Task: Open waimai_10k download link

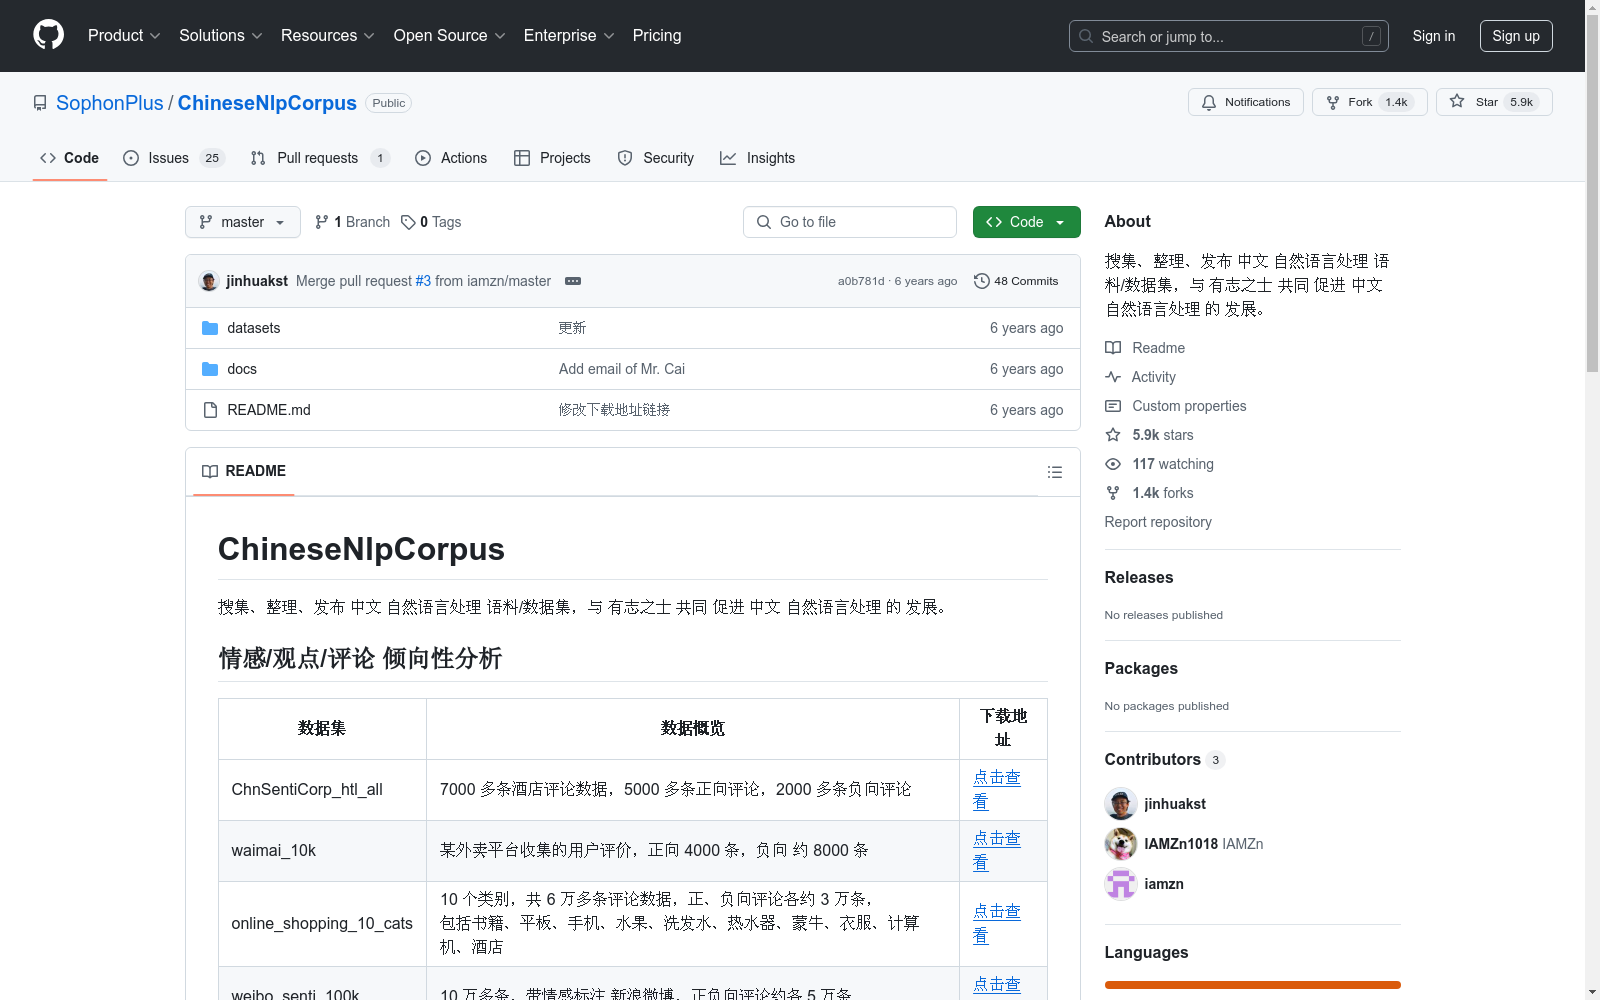Action: 997,851
